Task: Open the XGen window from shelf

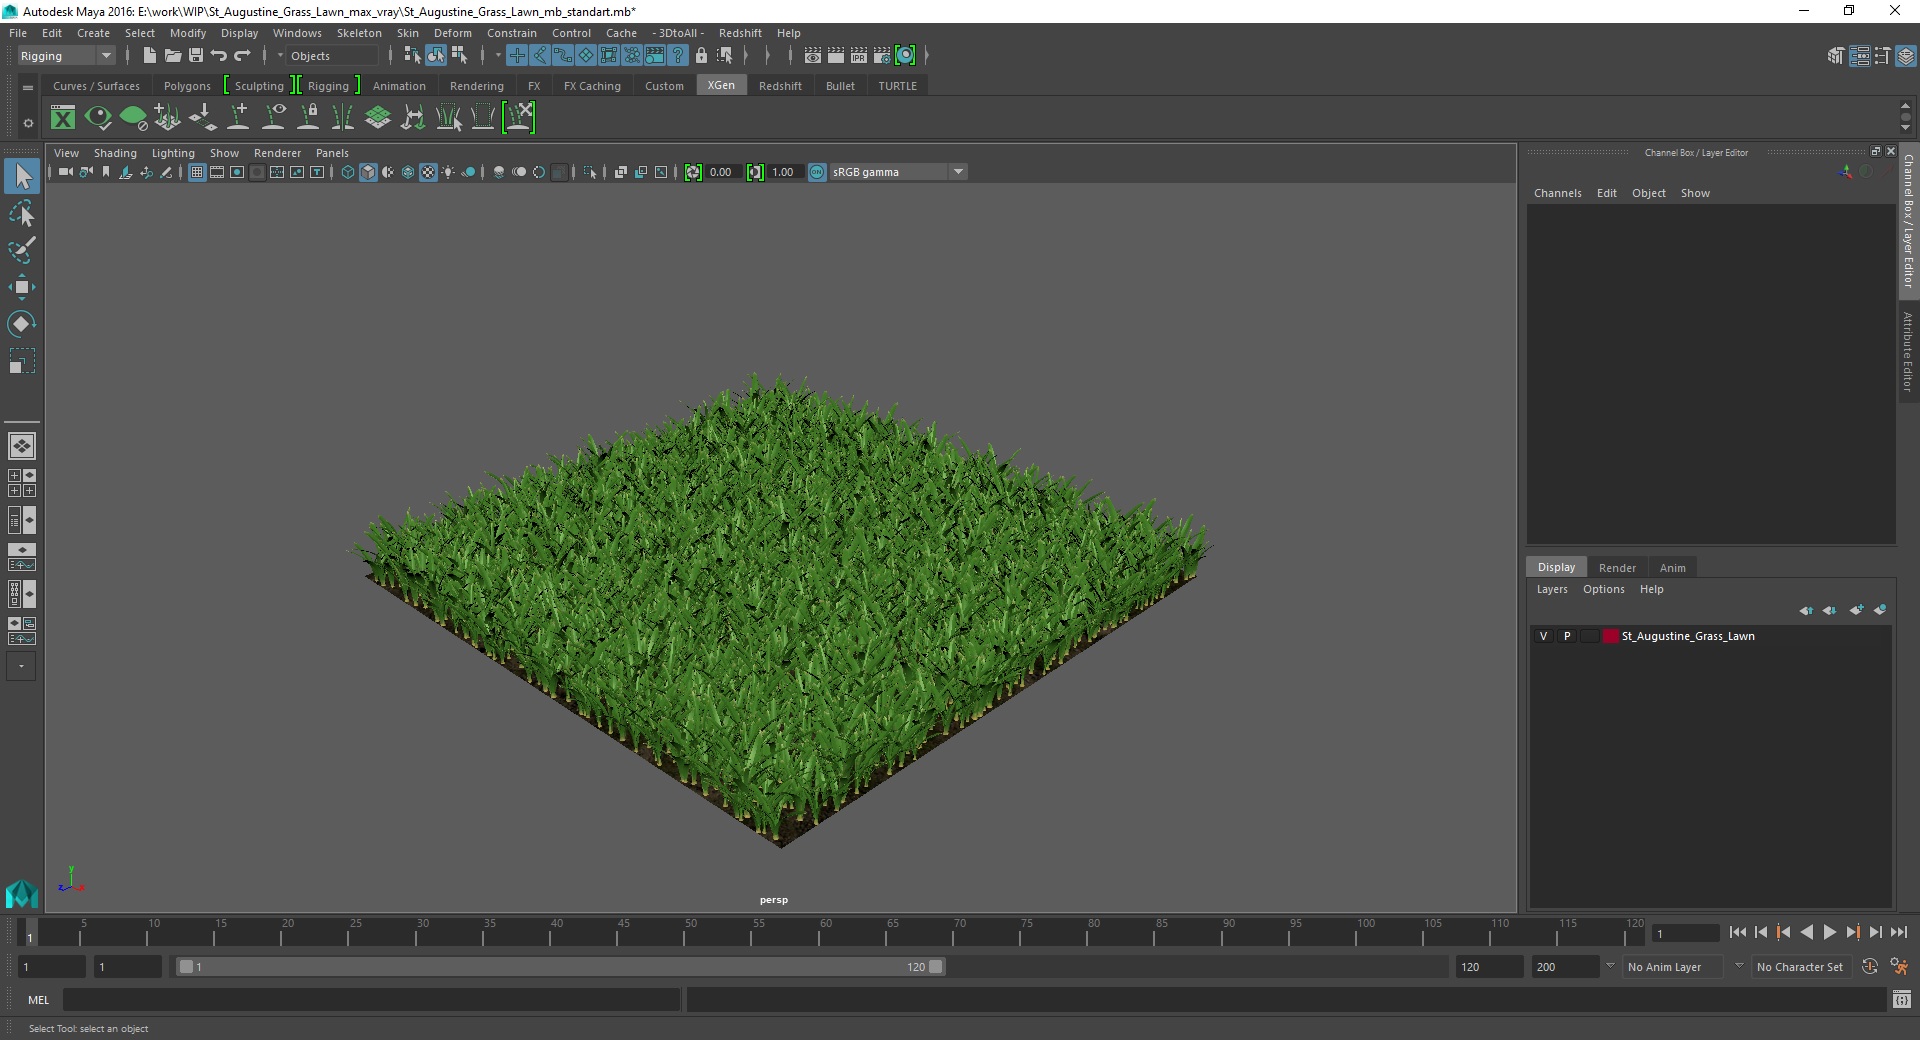Action: tap(63, 118)
